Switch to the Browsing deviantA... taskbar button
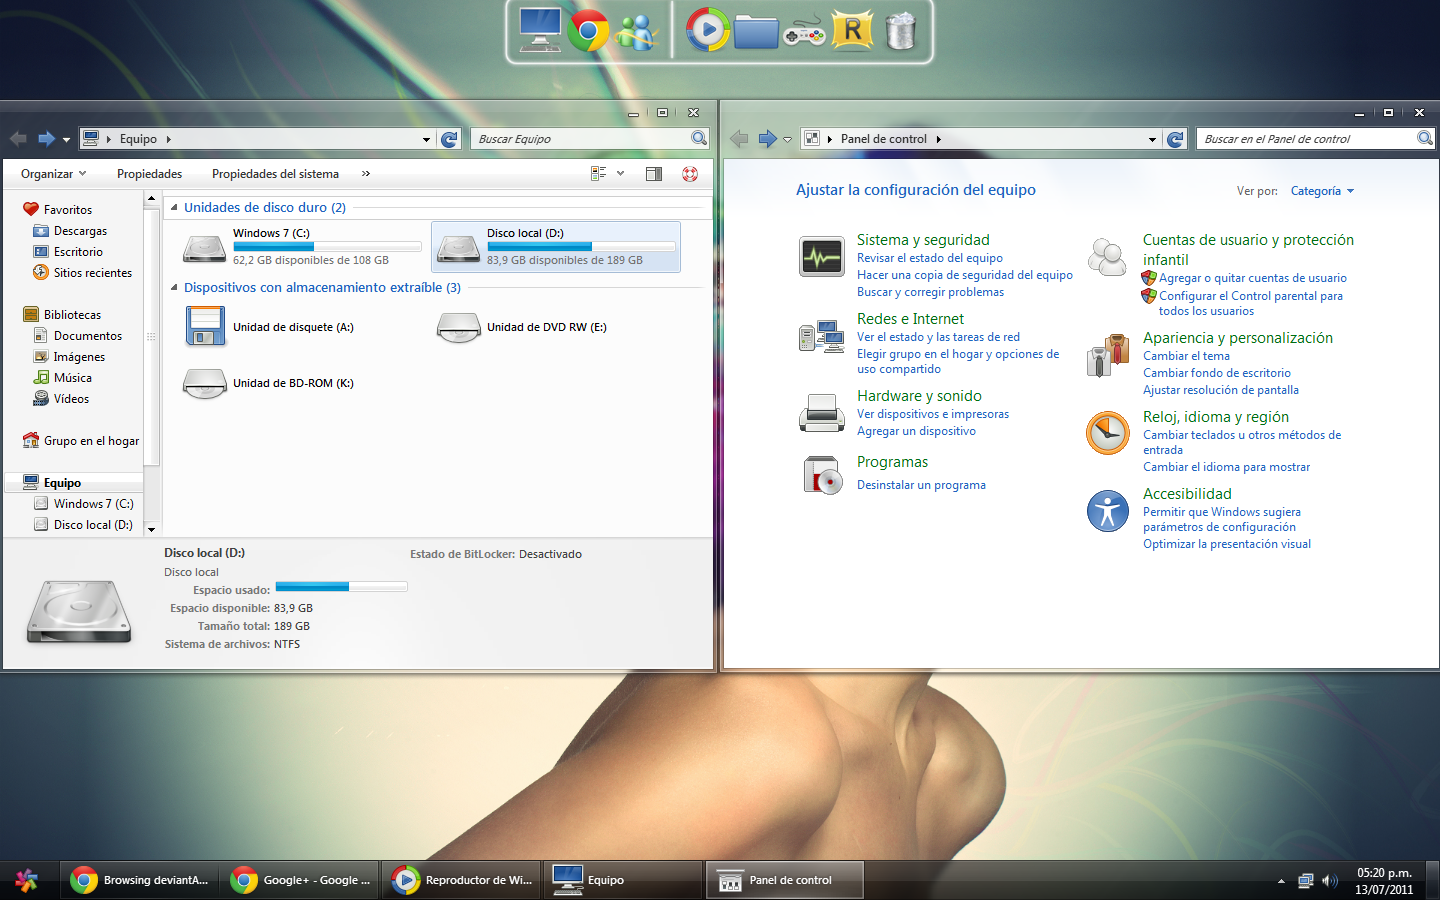The width and height of the screenshot is (1440, 900). tap(140, 880)
